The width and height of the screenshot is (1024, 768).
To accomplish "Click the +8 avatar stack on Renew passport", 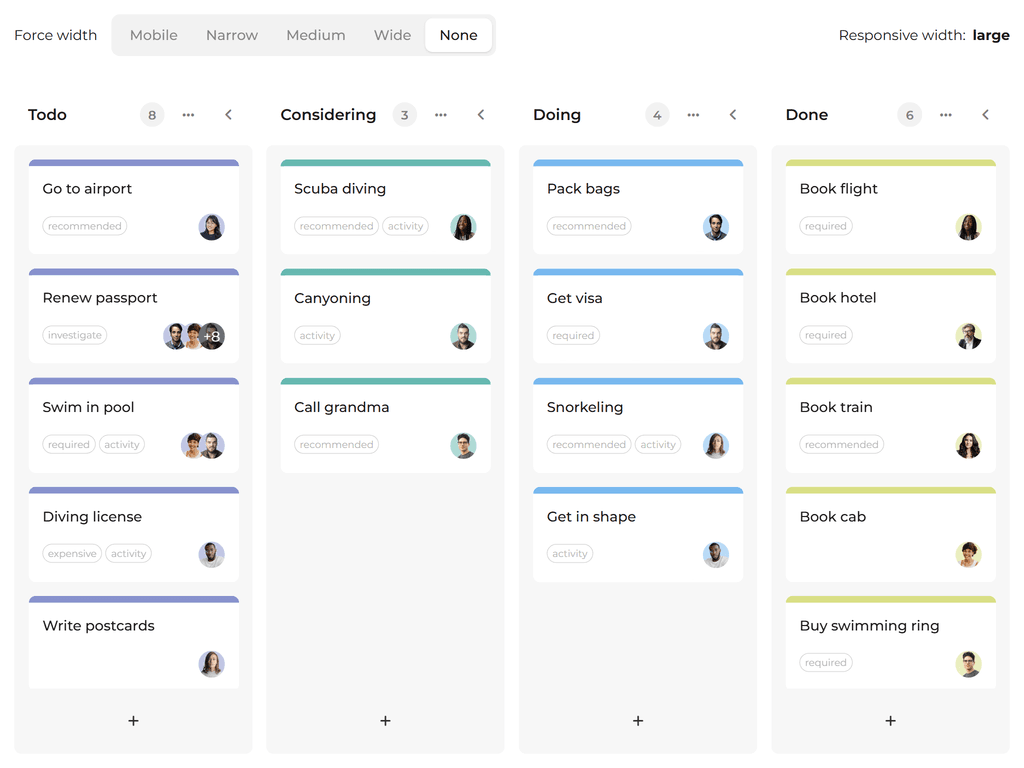I will point(212,336).
